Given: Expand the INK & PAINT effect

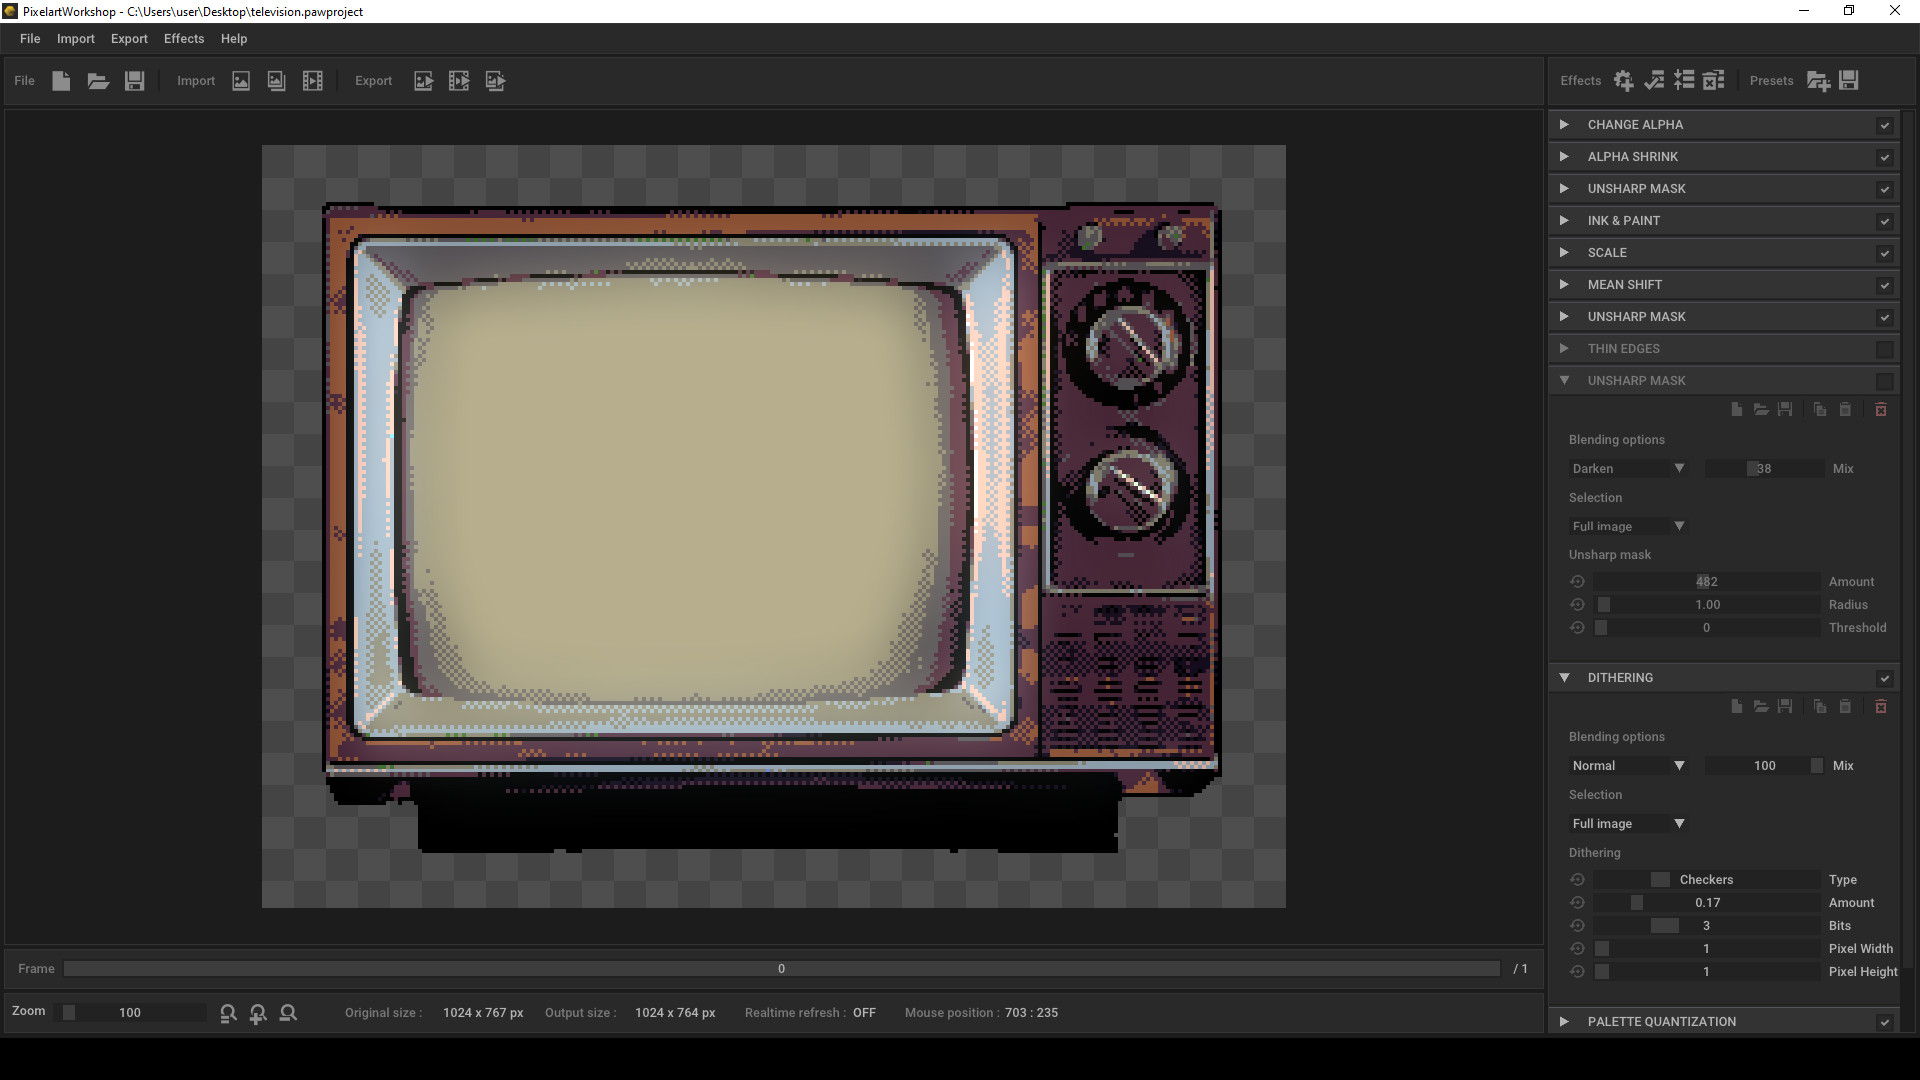Looking at the screenshot, I should [1564, 221].
